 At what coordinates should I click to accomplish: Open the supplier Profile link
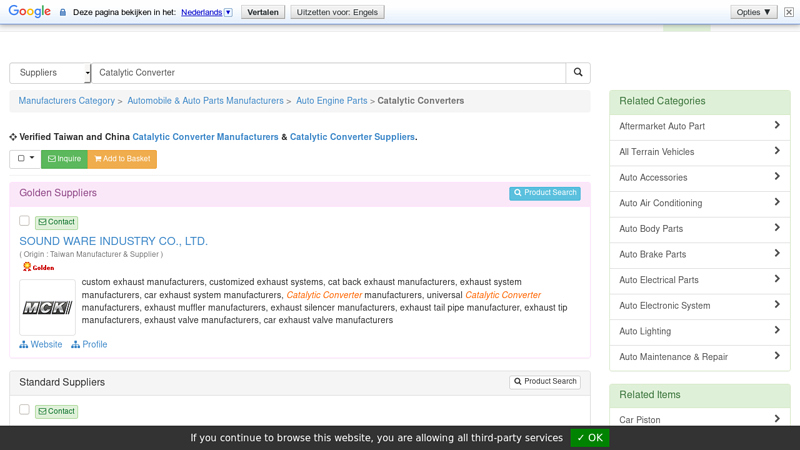tap(89, 345)
